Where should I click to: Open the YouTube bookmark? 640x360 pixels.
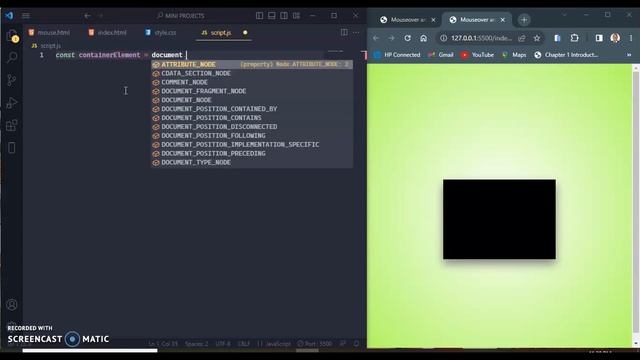[x=477, y=55]
